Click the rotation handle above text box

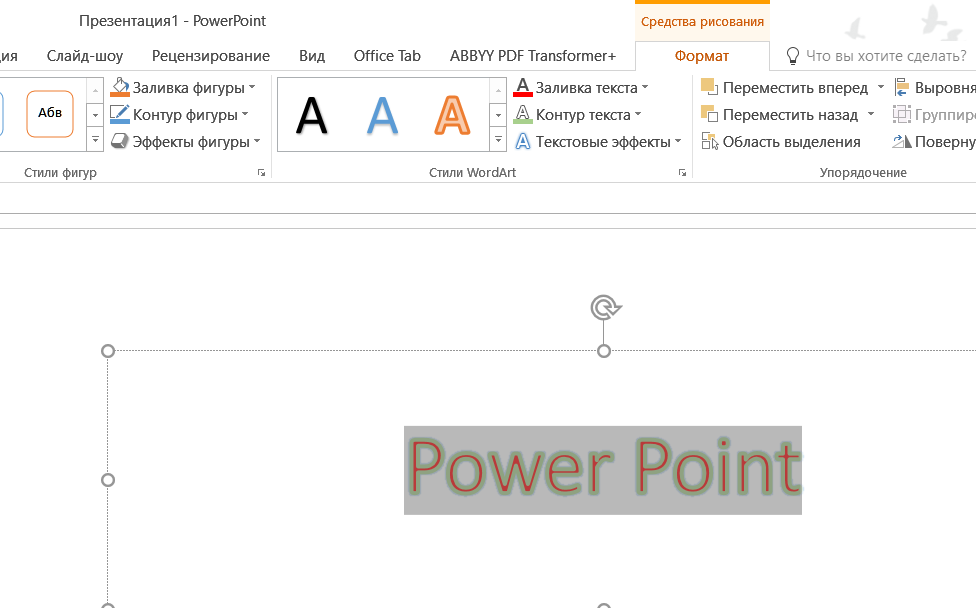point(605,307)
